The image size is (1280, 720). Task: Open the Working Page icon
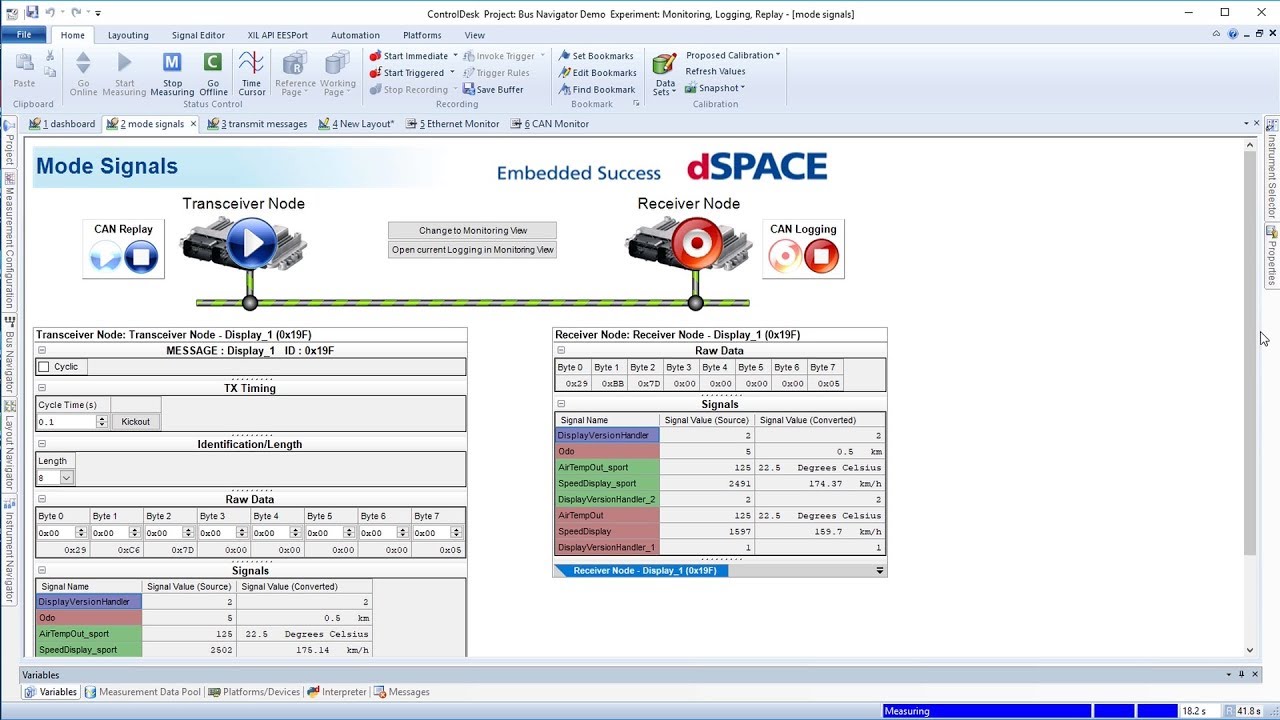(x=338, y=73)
